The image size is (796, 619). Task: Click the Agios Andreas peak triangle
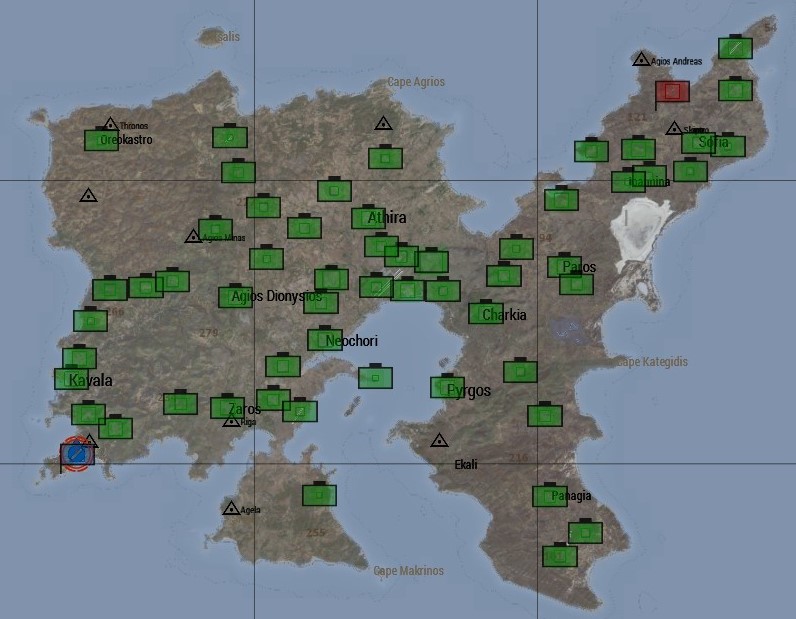[641, 59]
